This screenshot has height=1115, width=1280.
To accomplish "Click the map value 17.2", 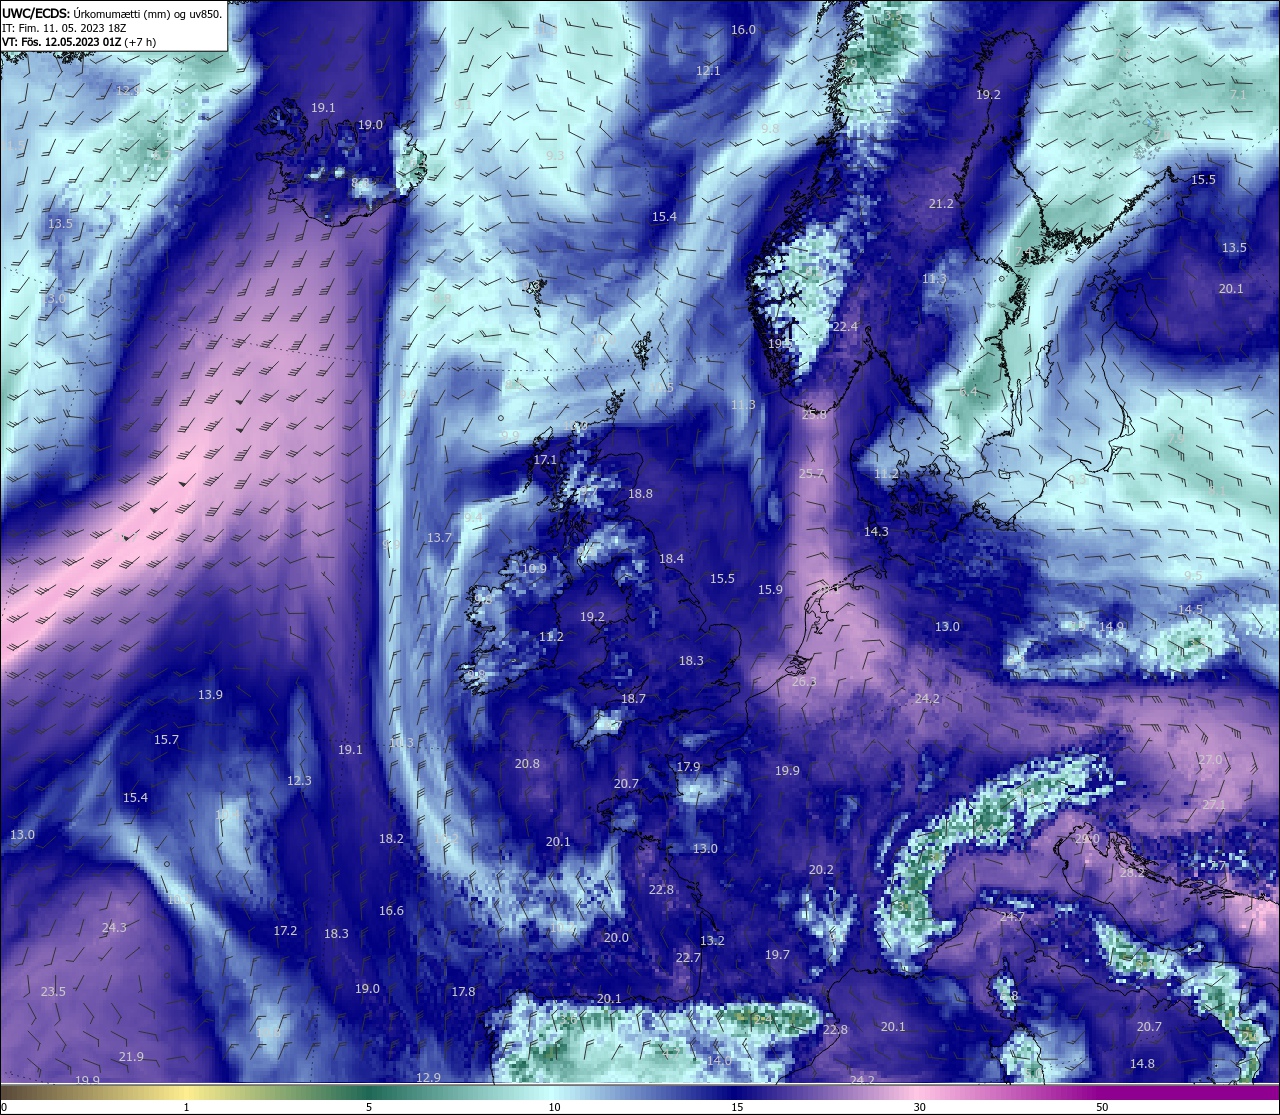I will (285, 931).
